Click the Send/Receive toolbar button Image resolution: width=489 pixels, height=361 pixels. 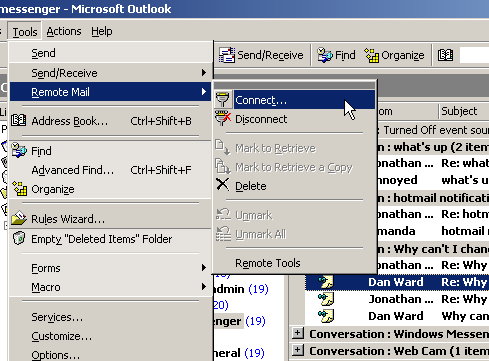point(261,55)
